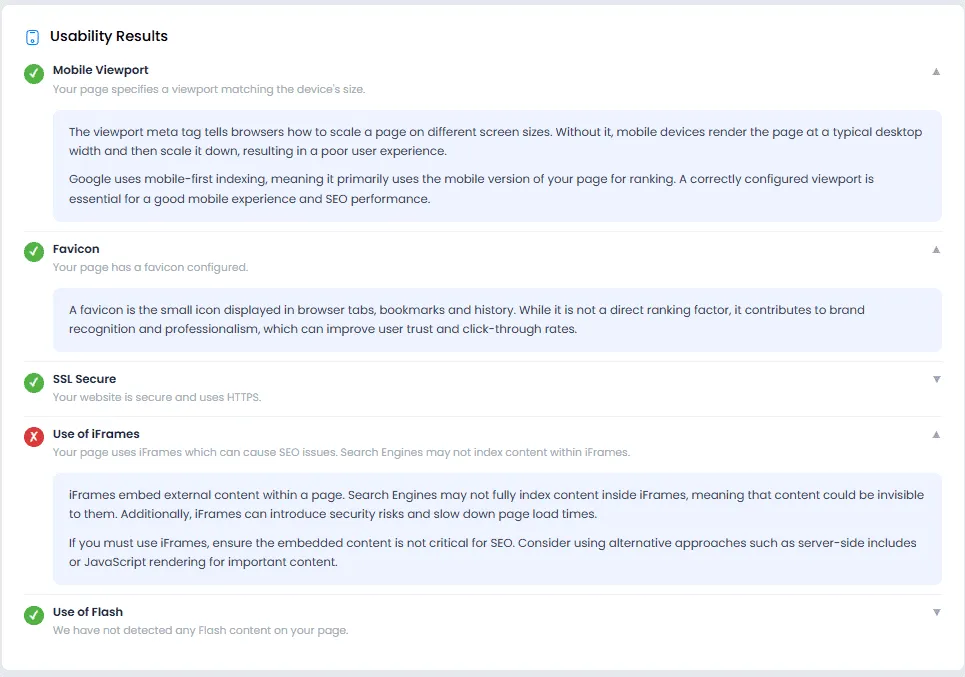
Task: Expand the SSL Secure section arrow
Action: 936,379
